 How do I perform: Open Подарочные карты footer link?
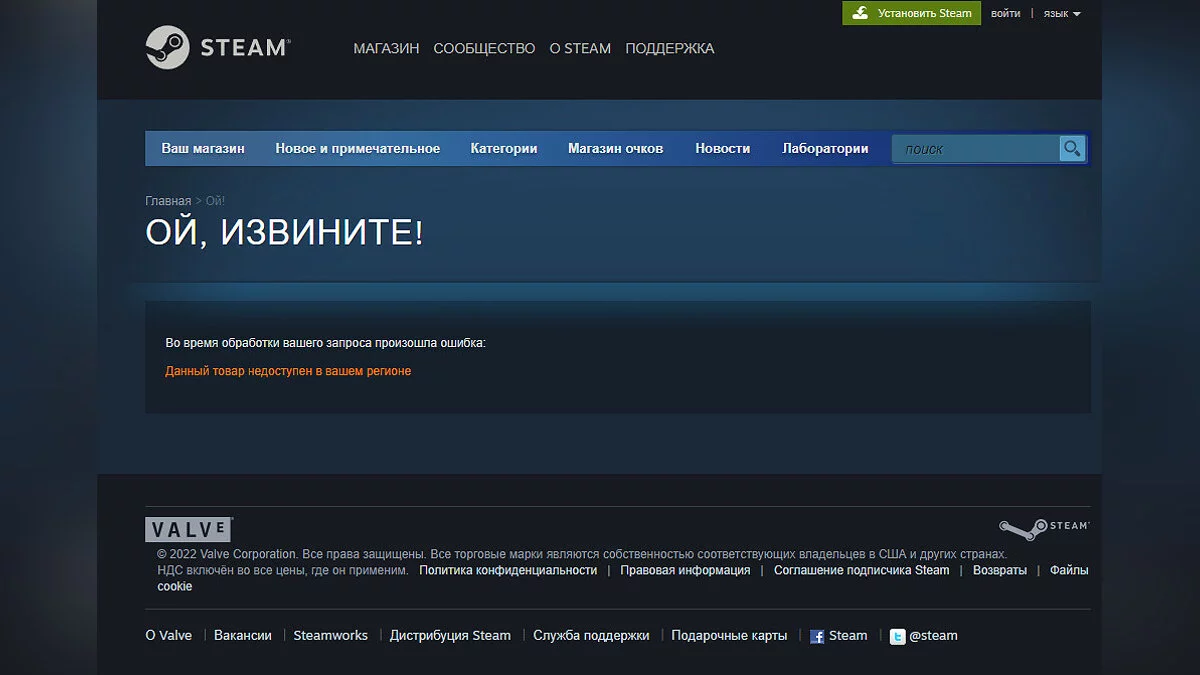(x=729, y=635)
